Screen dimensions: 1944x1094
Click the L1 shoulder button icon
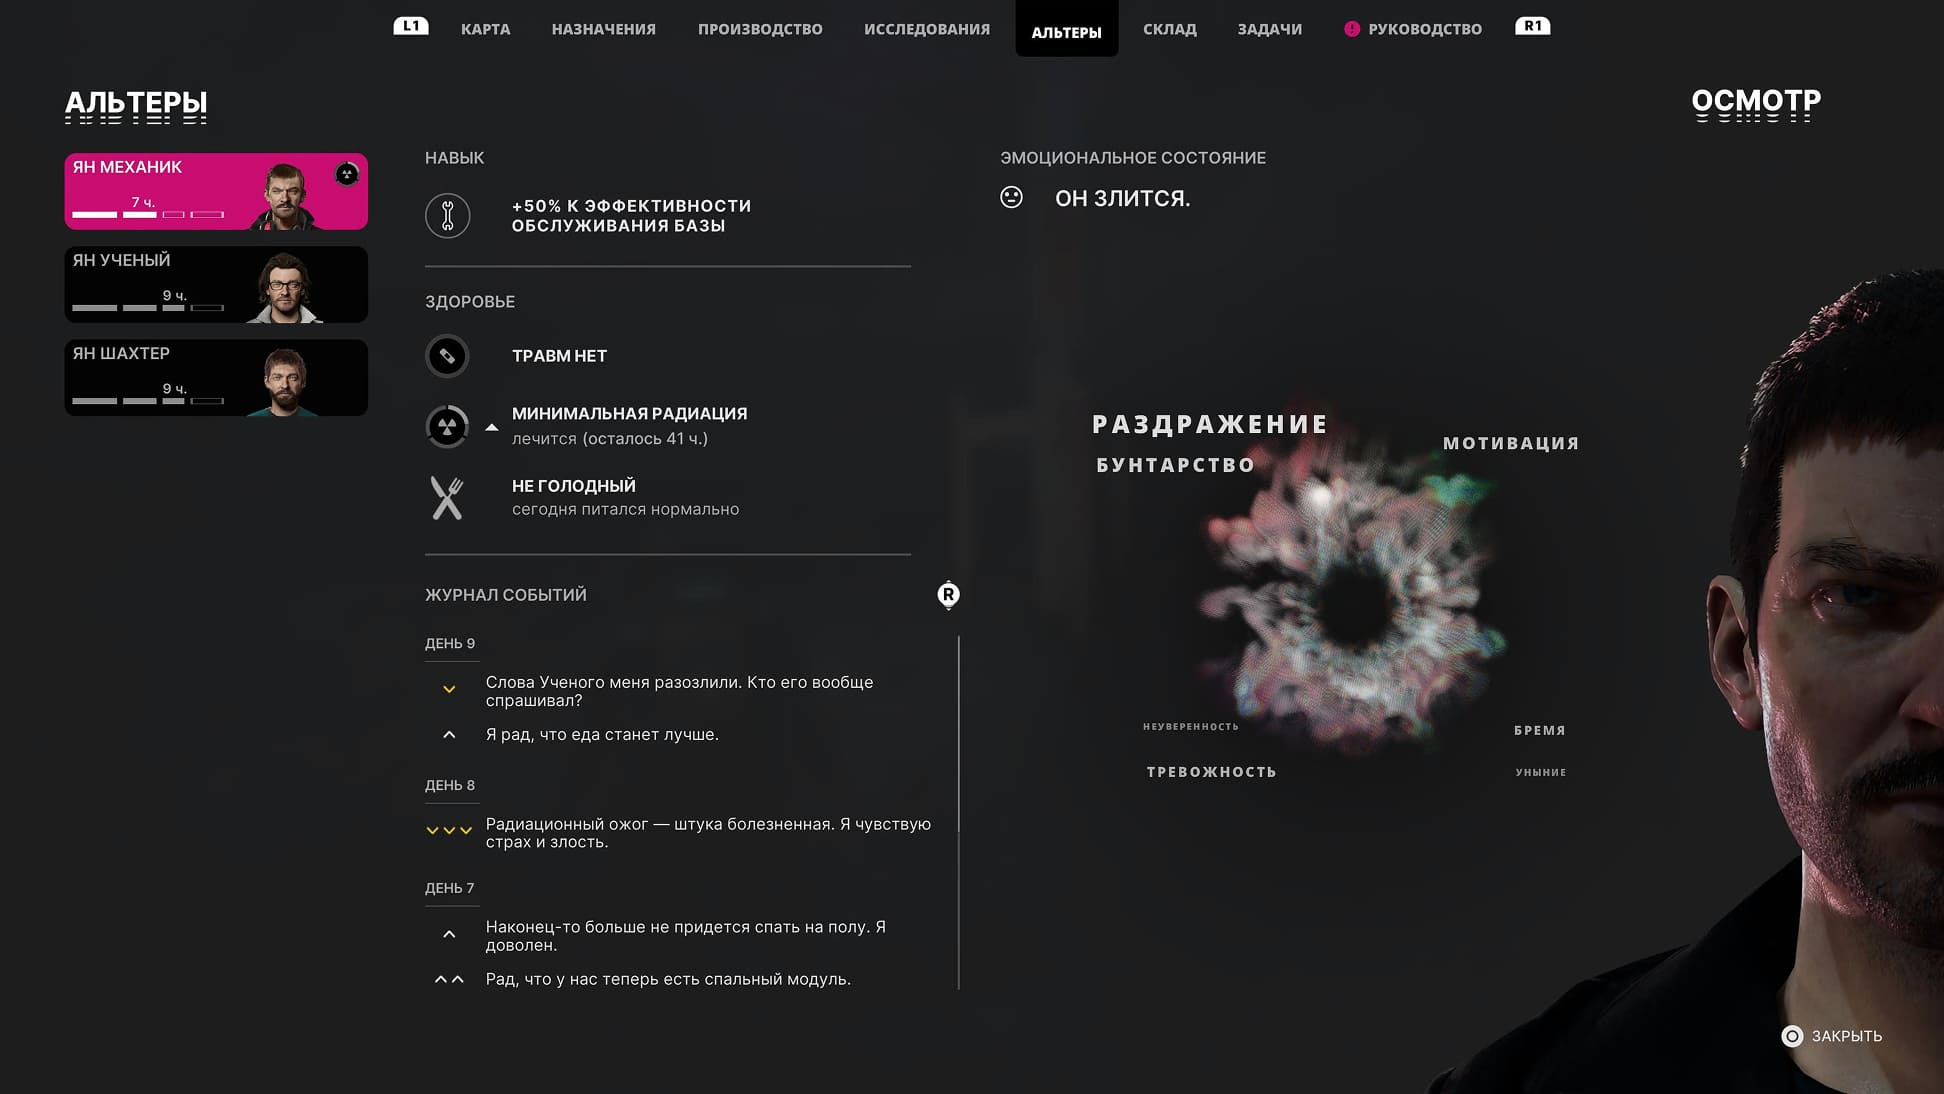tap(411, 26)
